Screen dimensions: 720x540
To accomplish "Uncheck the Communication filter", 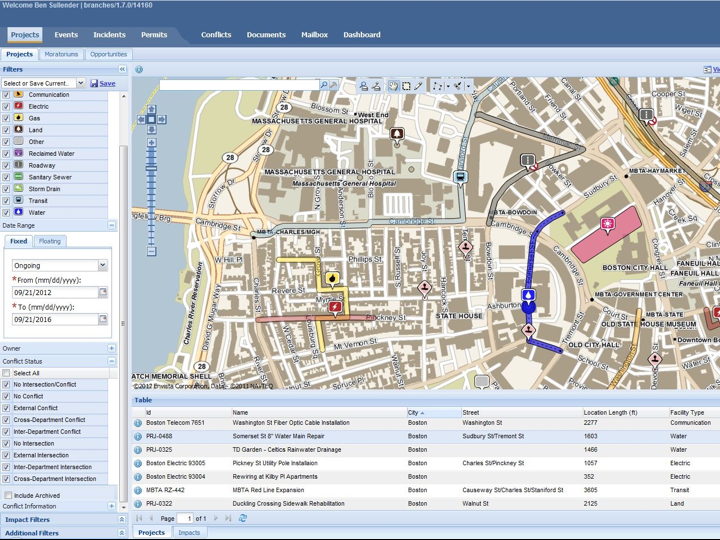I will pyautogui.click(x=6, y=95).
